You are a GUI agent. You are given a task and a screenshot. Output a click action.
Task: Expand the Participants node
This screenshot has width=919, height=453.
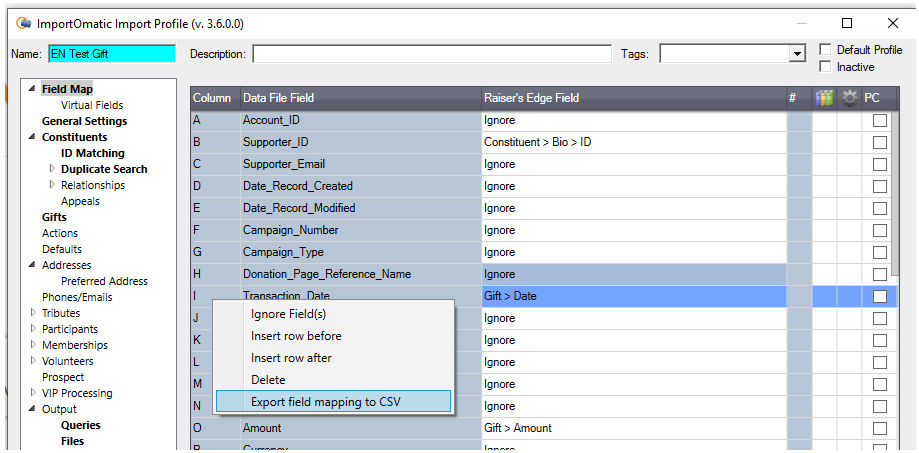tap(33, 329)
